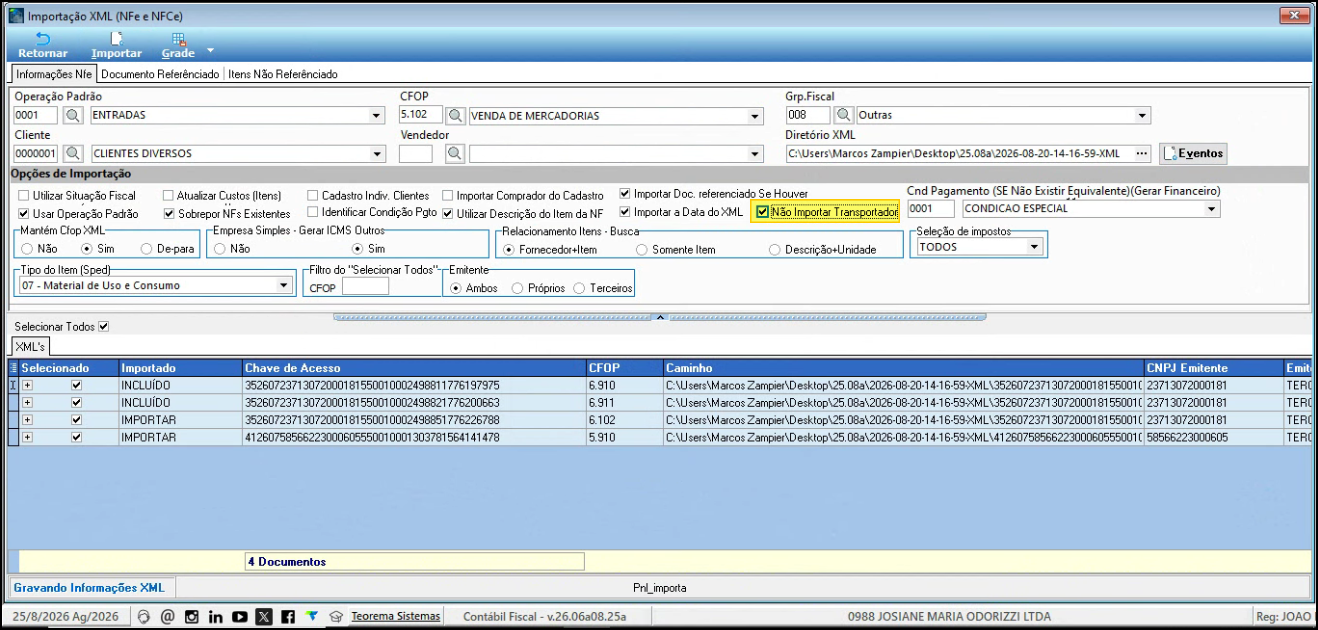The width and height of the screenshot is (1318, 630).
Task: Open Instagram icon in status bar
Action: (192, 617)
